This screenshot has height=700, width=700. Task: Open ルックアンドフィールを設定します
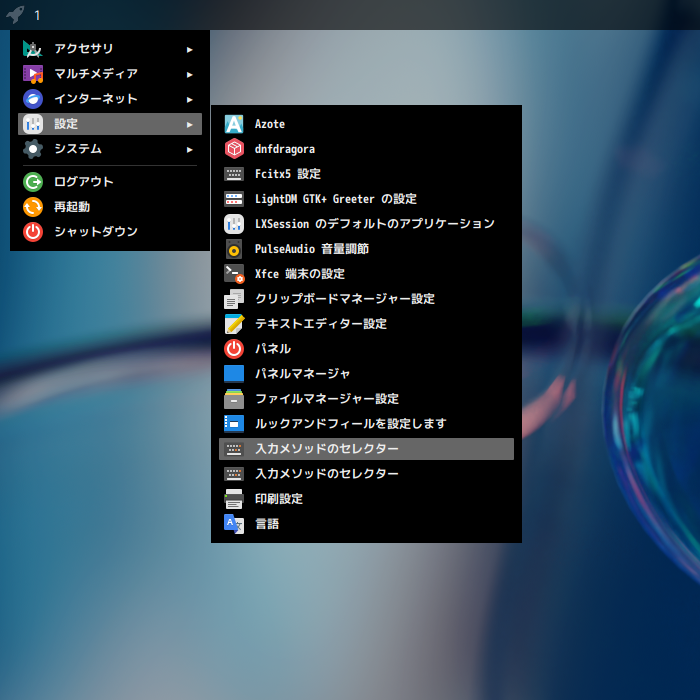coord(366,424)
